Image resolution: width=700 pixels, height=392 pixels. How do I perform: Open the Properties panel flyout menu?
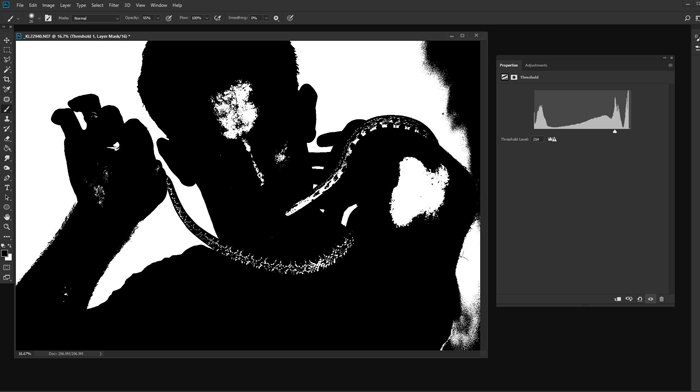coord(670,65)
